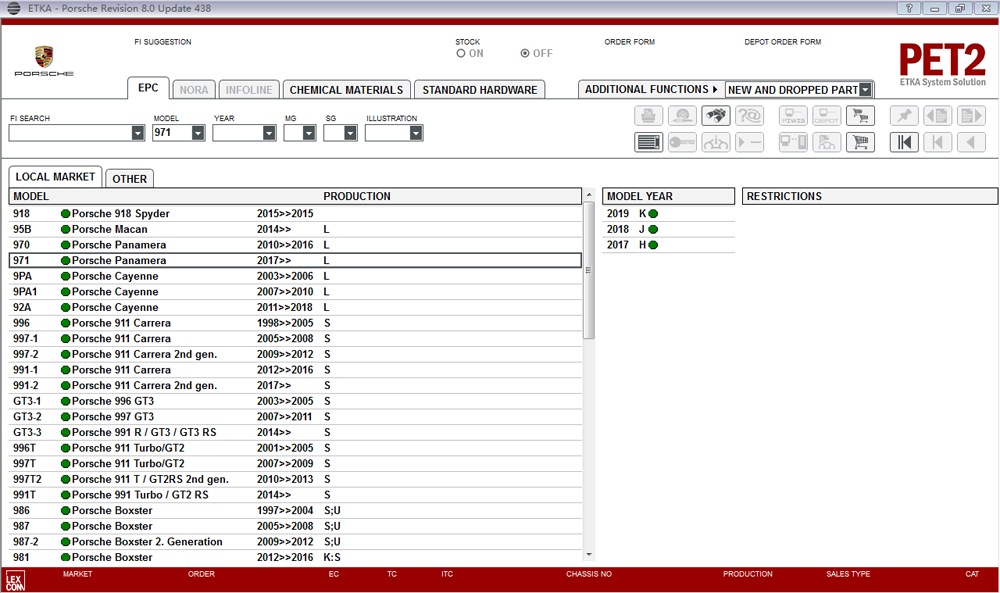Click the FI SUGGESTION label
The width and height of the screenshot is (1000, 593).
click(163, 42)
